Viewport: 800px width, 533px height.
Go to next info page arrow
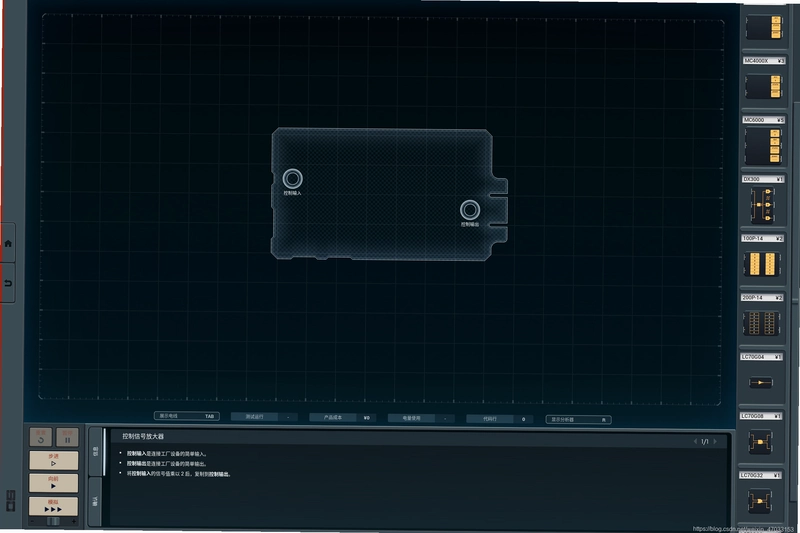(x=715, y=442)
